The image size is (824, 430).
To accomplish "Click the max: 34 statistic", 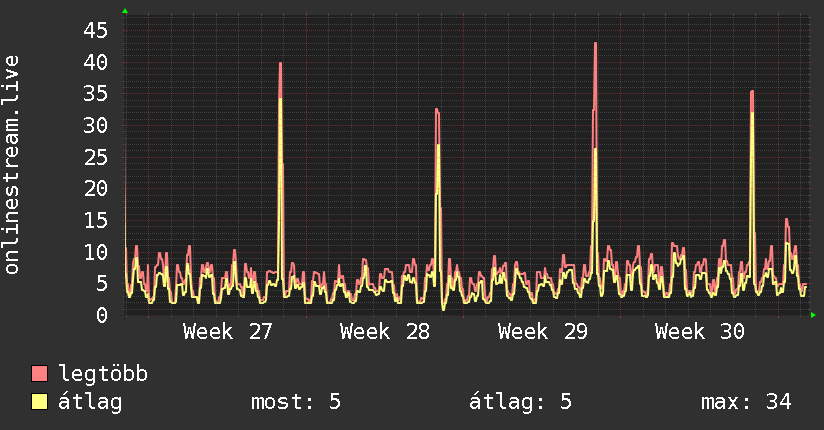I will (746, 402).
